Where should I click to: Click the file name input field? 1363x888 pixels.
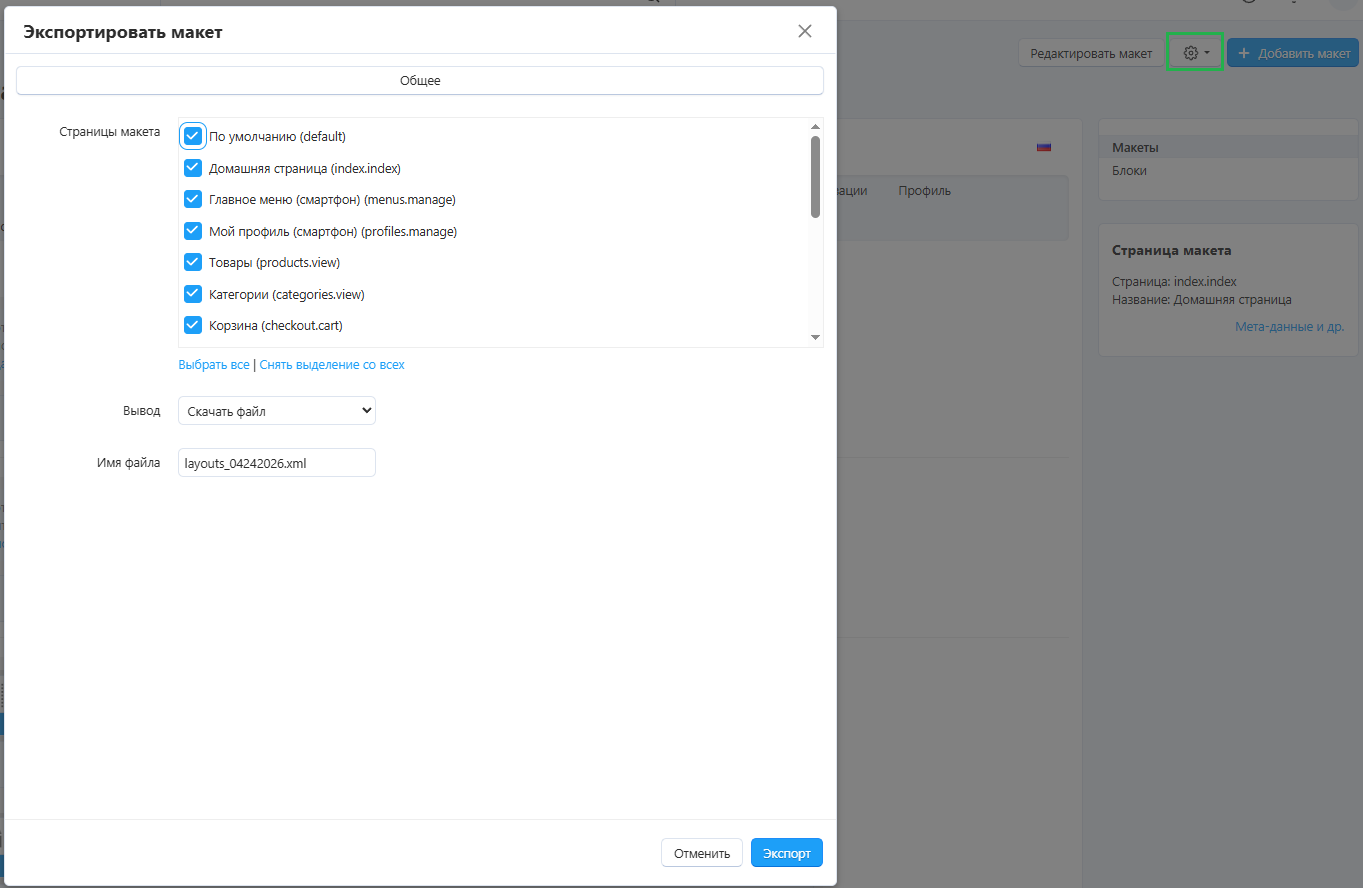[x=276, y=462]
